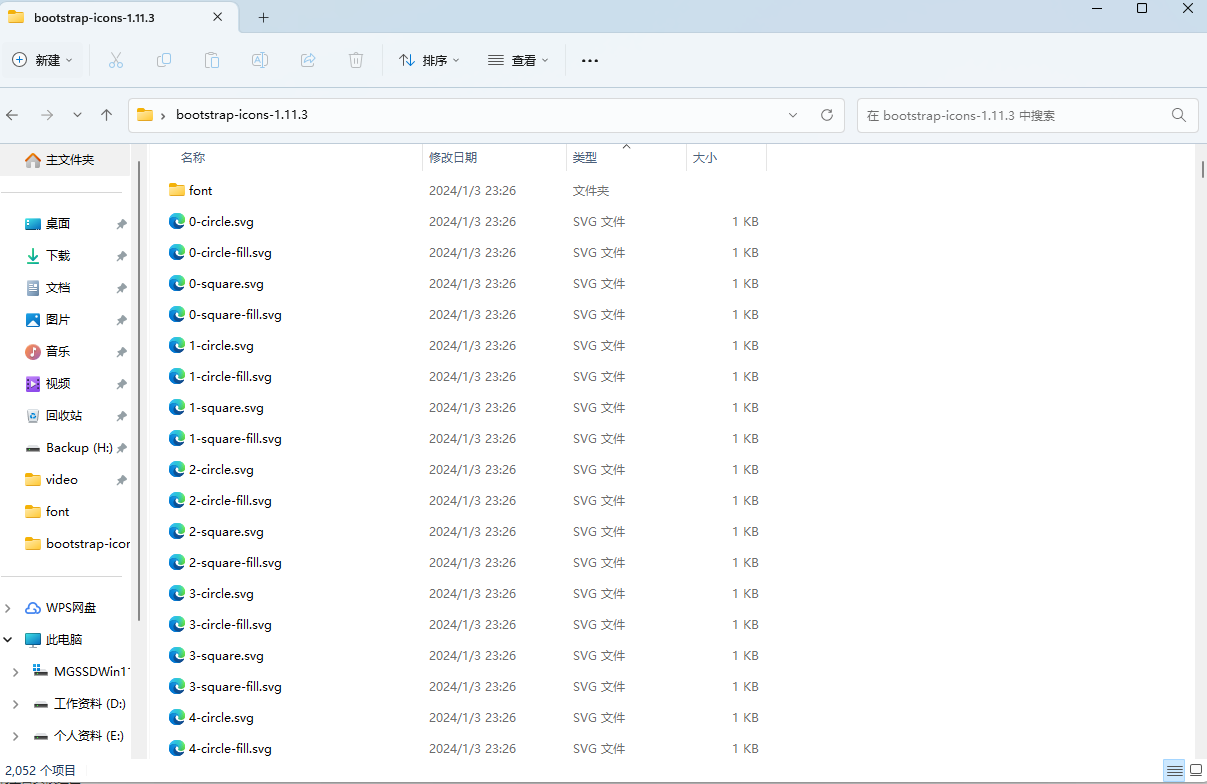1207x784 pixels.
Task: Select 0-circle.svg file
Action: (467, 221)
